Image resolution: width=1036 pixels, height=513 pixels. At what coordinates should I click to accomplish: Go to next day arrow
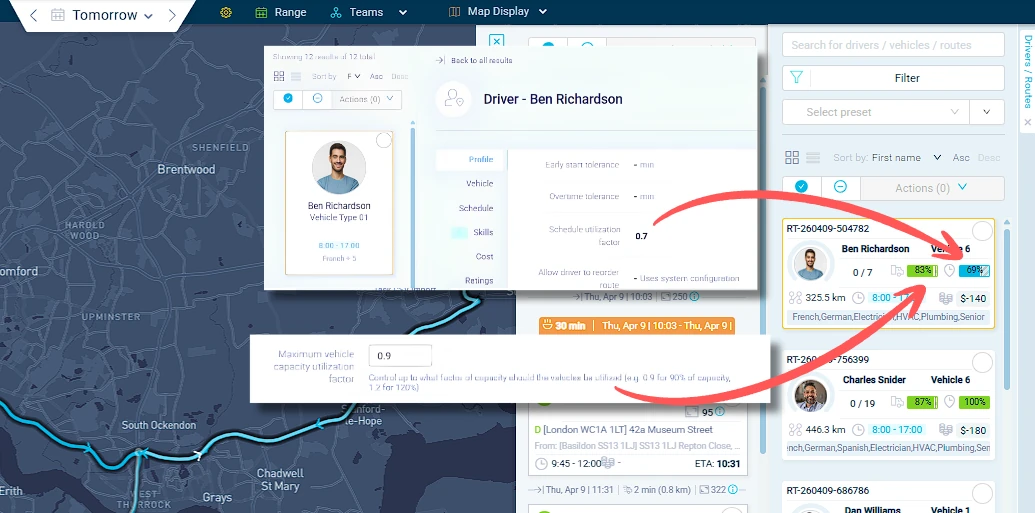point(172,15)
